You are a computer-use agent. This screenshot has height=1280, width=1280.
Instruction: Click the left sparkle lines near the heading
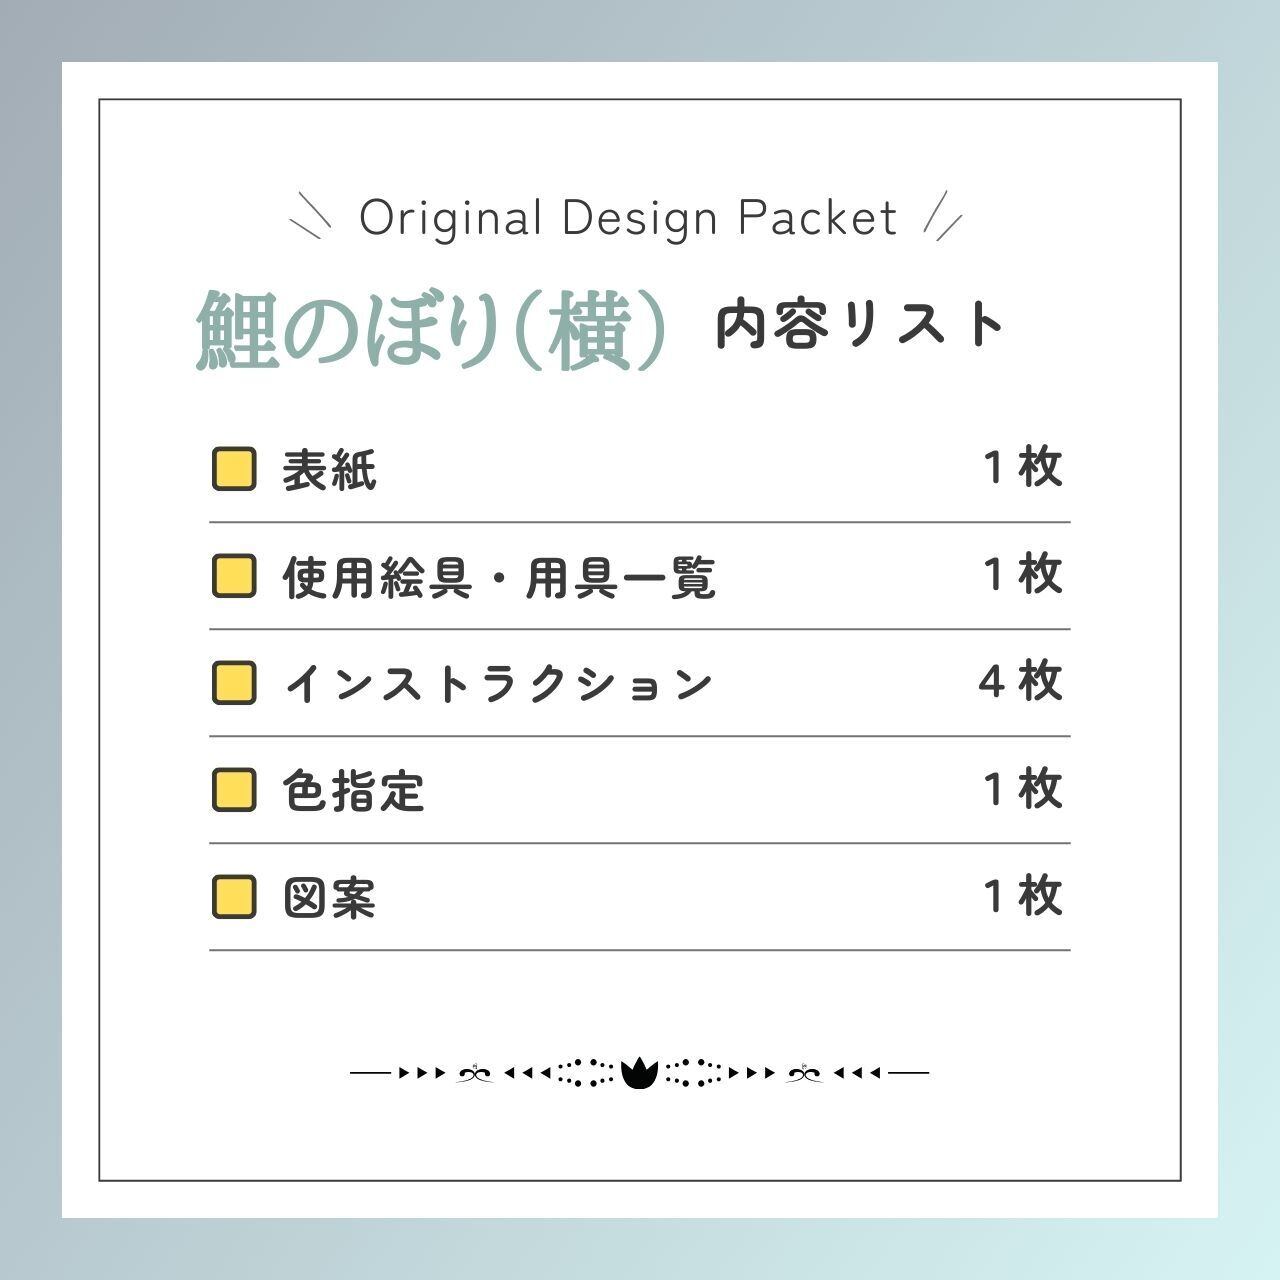309,217
